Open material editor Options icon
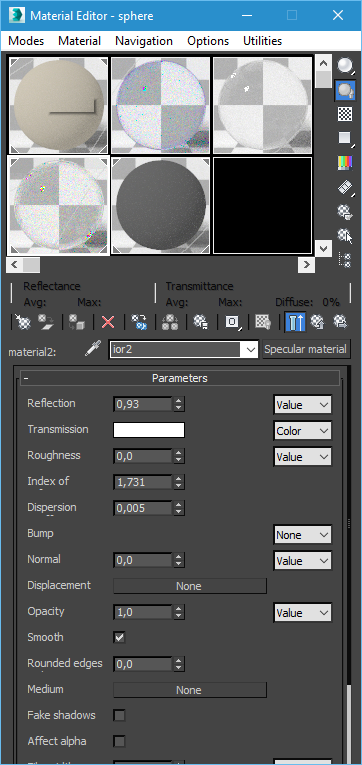This screenshot has height=765, width=362. point(345,212)
